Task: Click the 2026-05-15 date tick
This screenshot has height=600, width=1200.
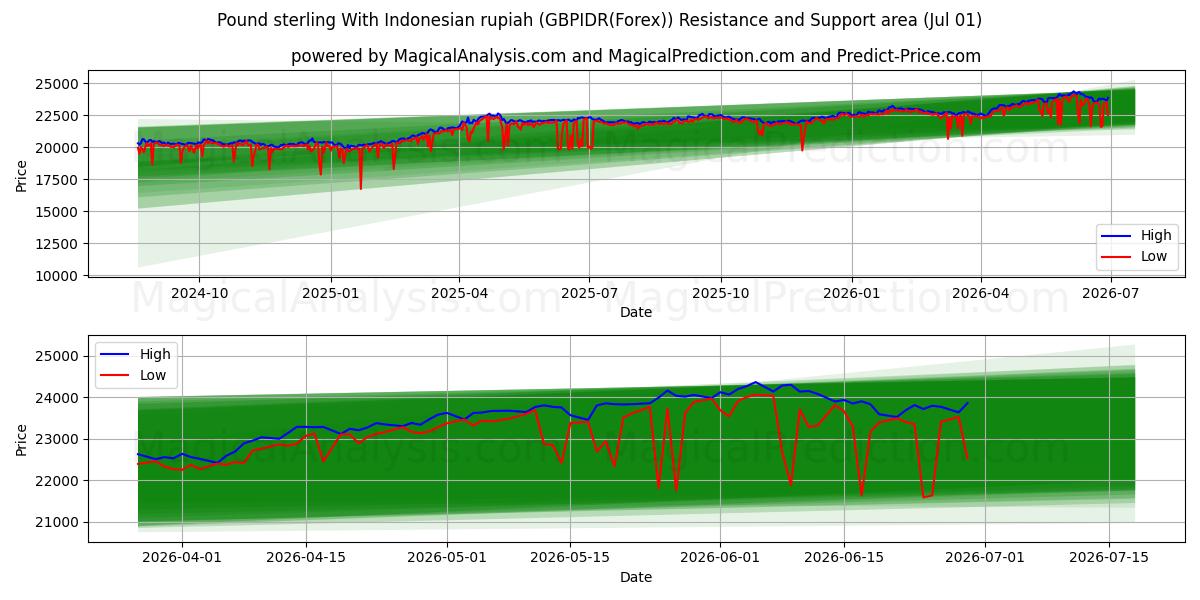Action: [569, 557]
